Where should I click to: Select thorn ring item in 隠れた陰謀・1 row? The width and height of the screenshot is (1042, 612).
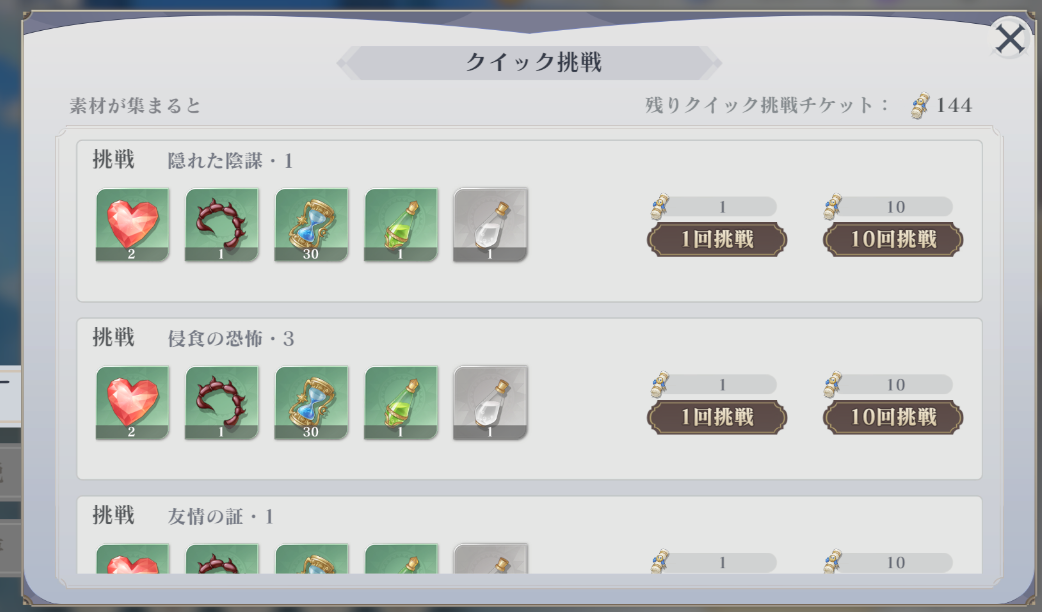(221, 225)
